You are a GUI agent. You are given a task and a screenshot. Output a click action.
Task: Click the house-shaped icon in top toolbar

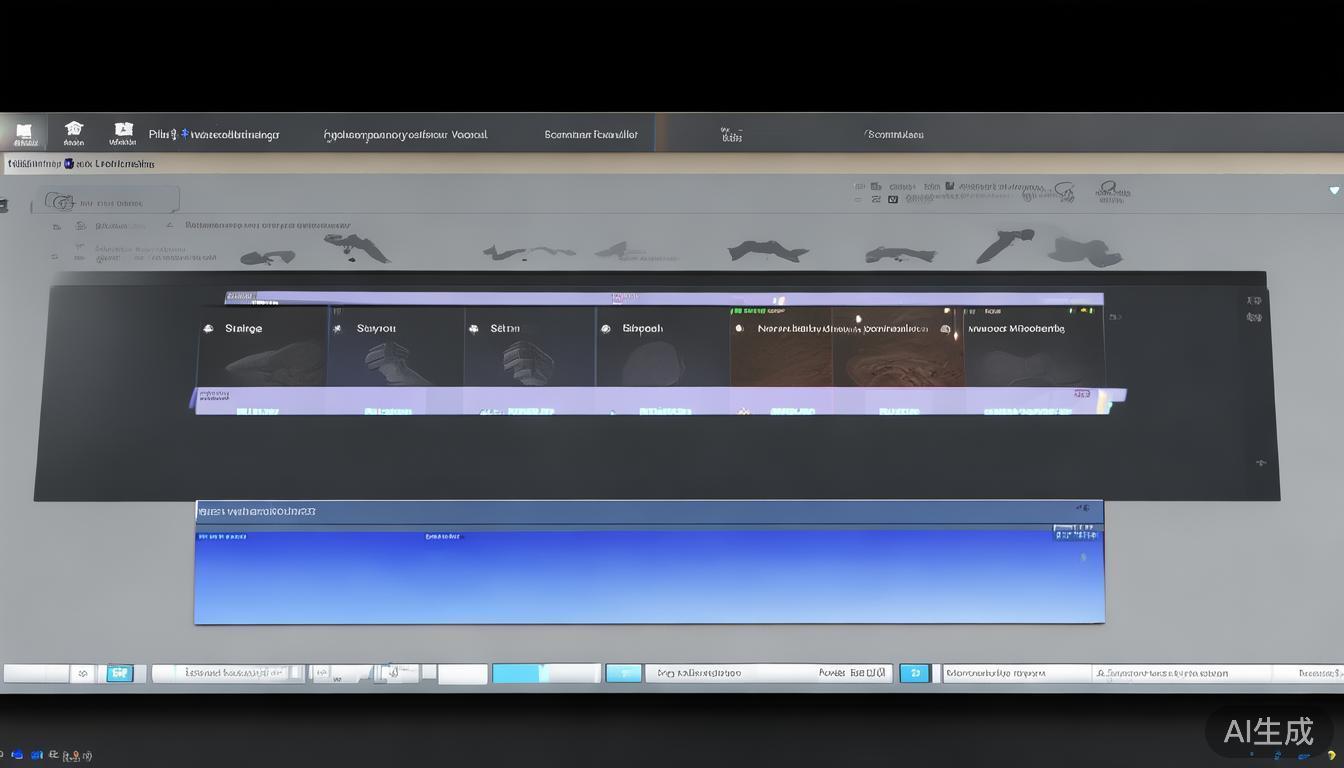(74, 131)
